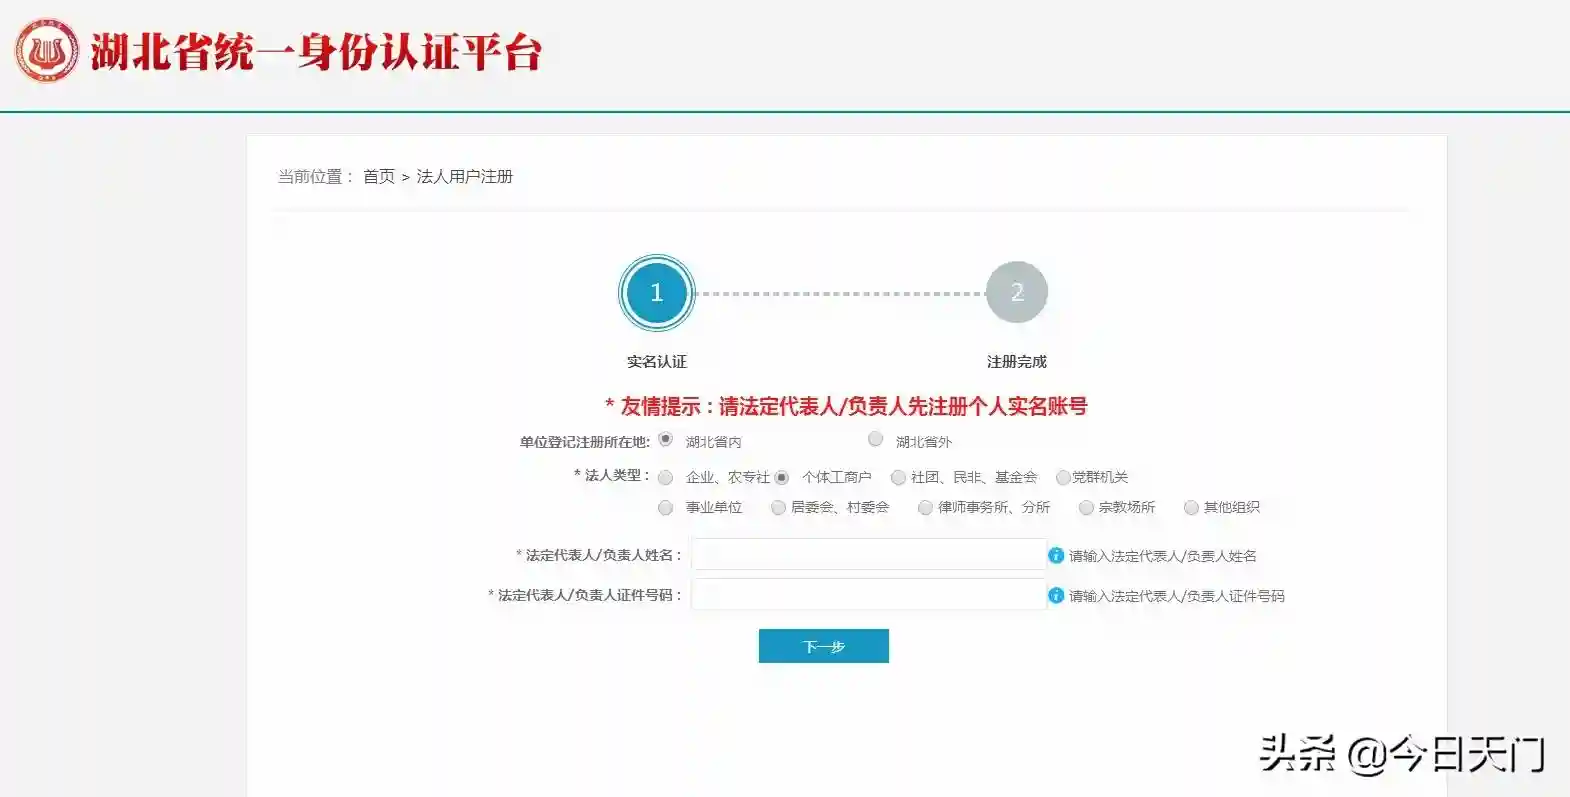Select 湖北省外 registration location
Image resolution: width=1570 pixels, height=797 pixels.
coord(876,440)
